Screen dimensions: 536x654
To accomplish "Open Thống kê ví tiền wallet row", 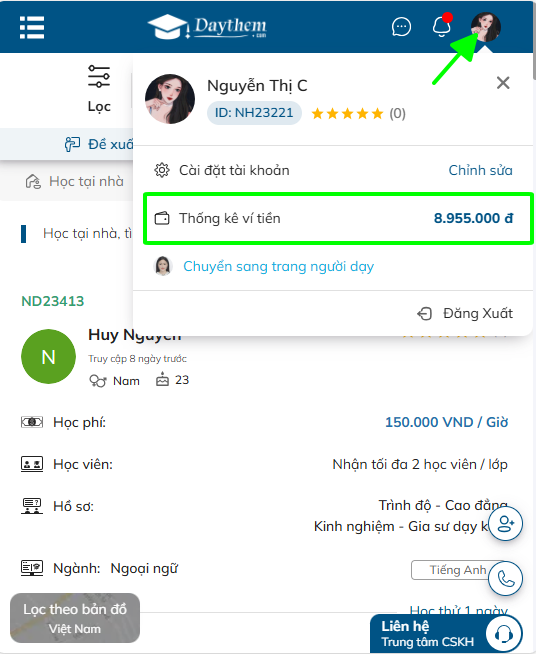I will pos(338,218).
